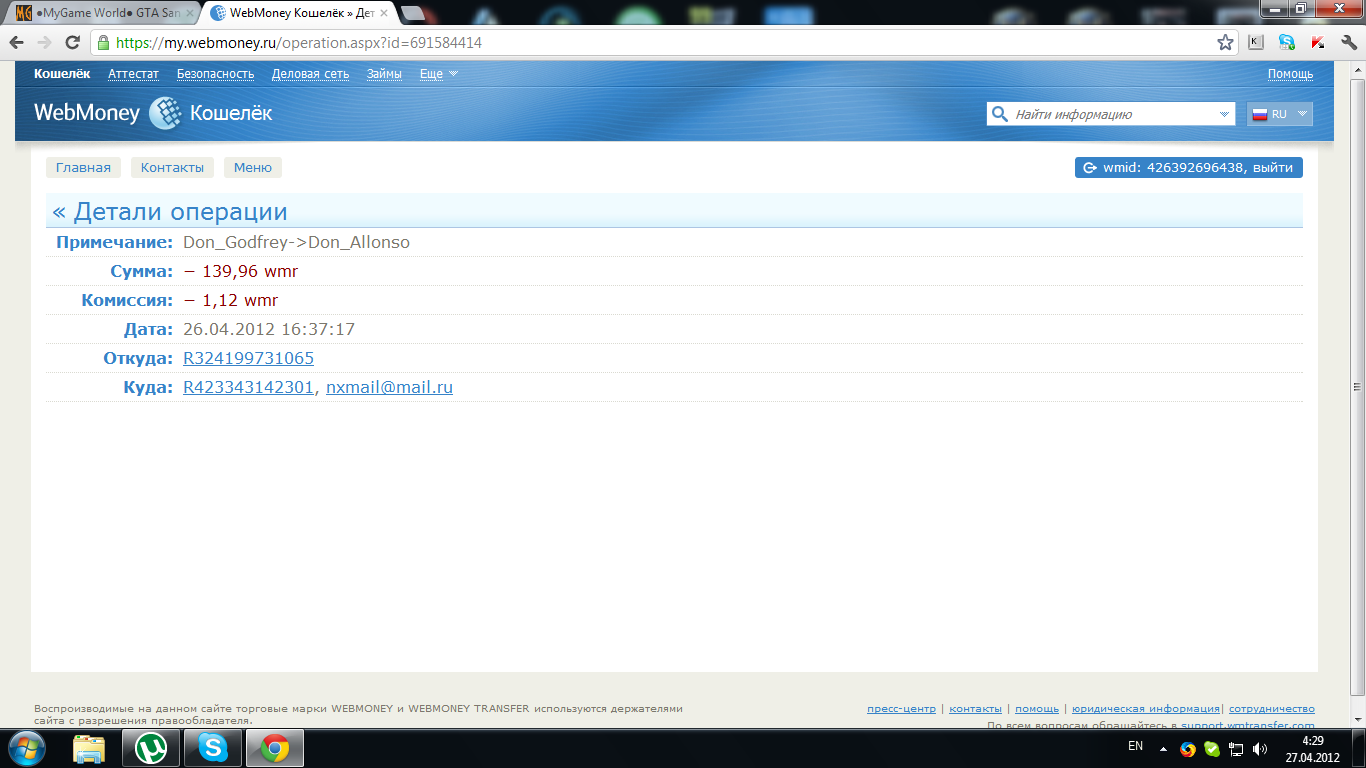Open the Кошелёк top menu item
The image size is (1366, 768).
pos(62,73)
